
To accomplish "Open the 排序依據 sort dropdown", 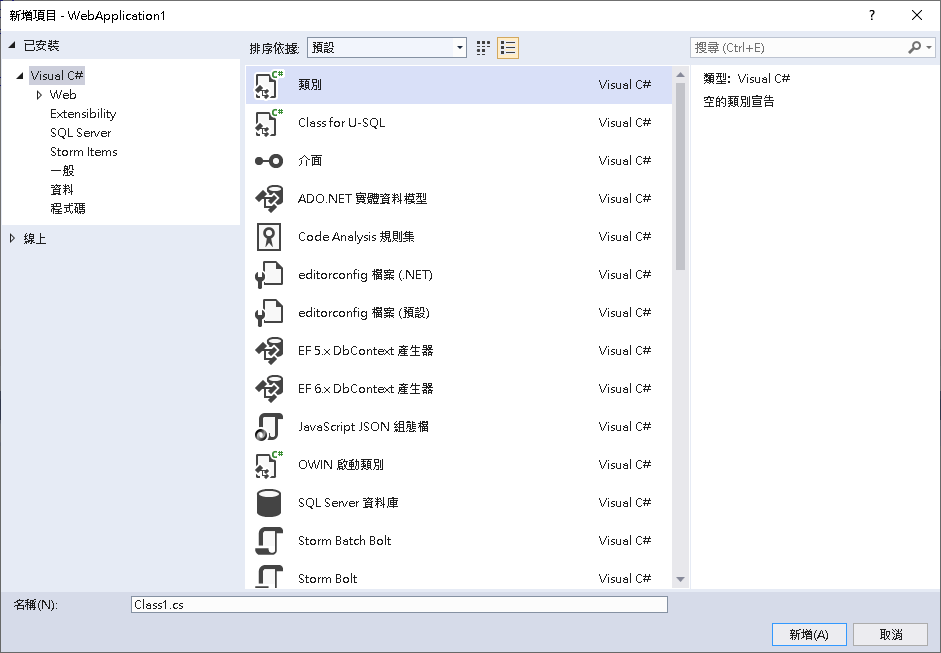I will click(387, 47).
